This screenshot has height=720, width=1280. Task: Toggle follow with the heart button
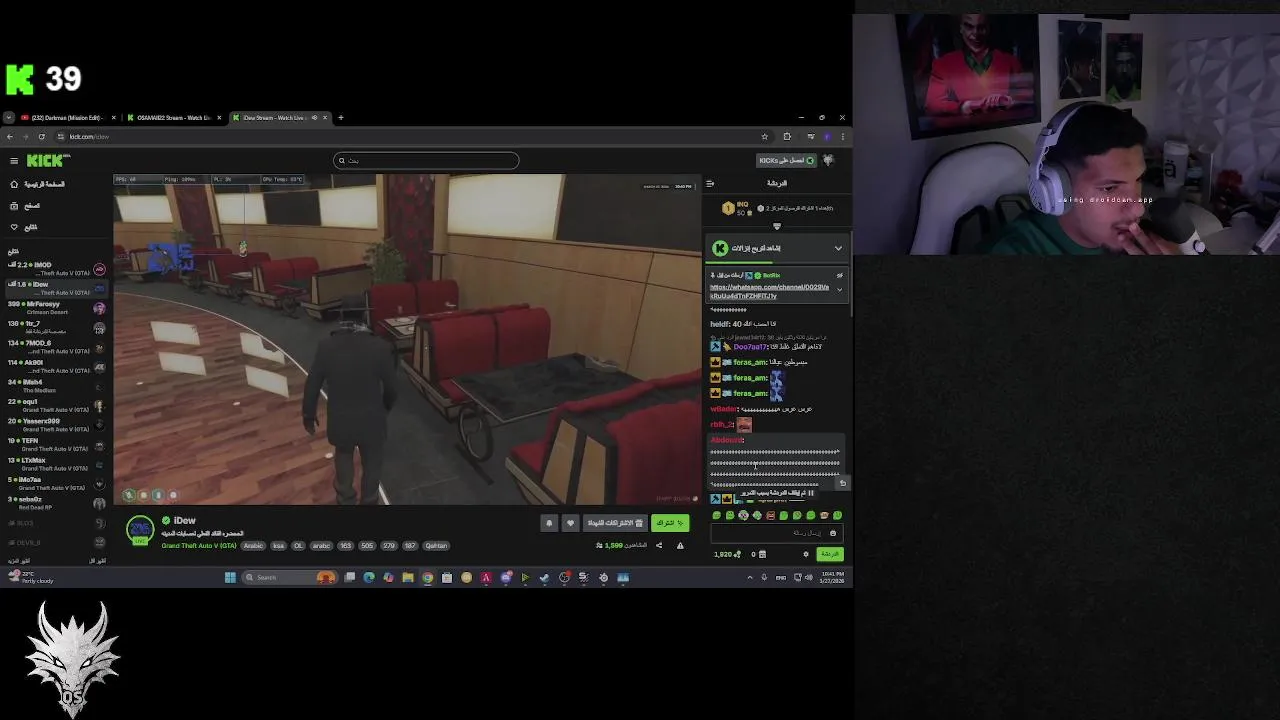(570, 523)
